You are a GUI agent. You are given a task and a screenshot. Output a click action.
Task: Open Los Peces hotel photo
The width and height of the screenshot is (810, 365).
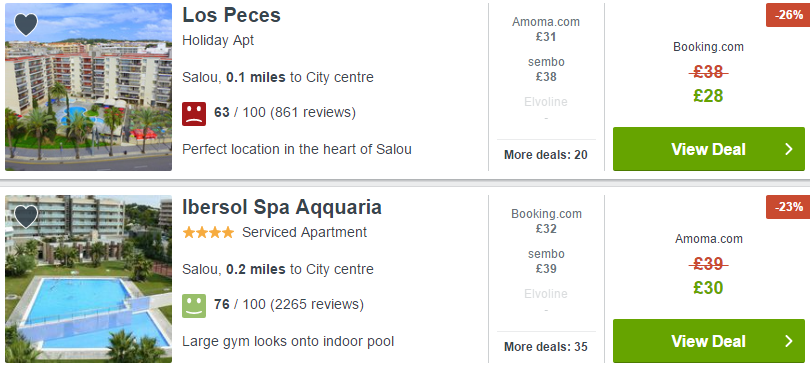[88, 87]
